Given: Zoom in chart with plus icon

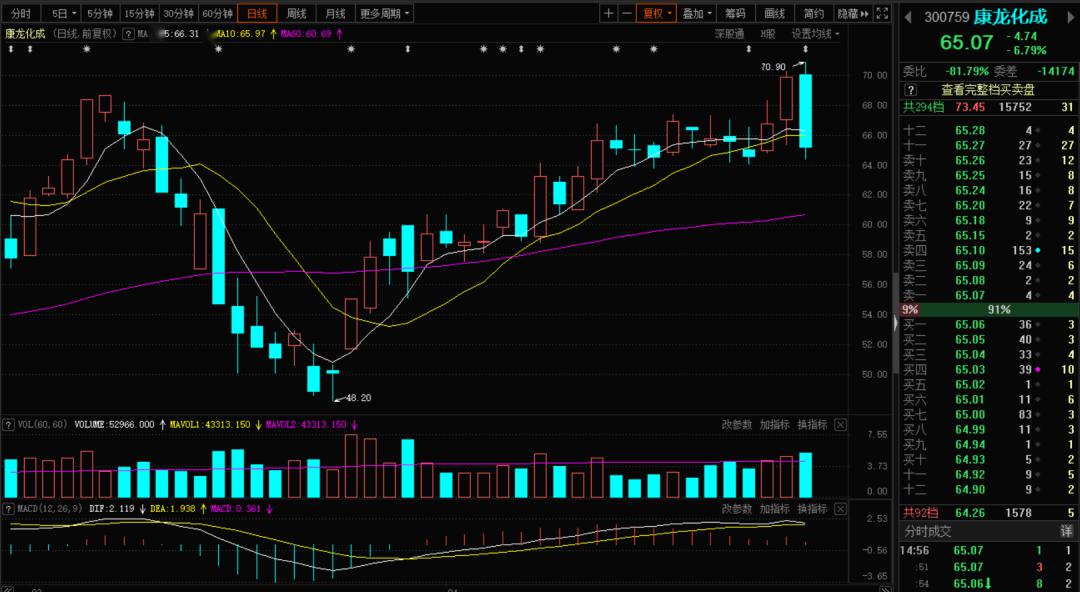Looking at the screenshot, I should pyautogui.click(x=608, y=13).
